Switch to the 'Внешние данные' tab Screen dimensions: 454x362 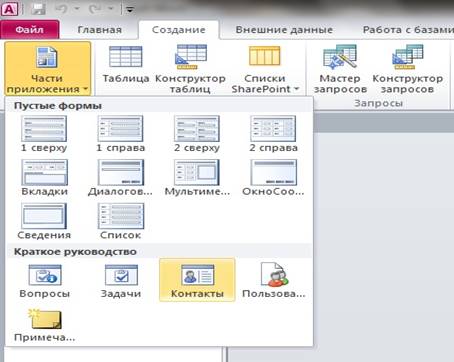pyautogui.click(x=284, y=30)
